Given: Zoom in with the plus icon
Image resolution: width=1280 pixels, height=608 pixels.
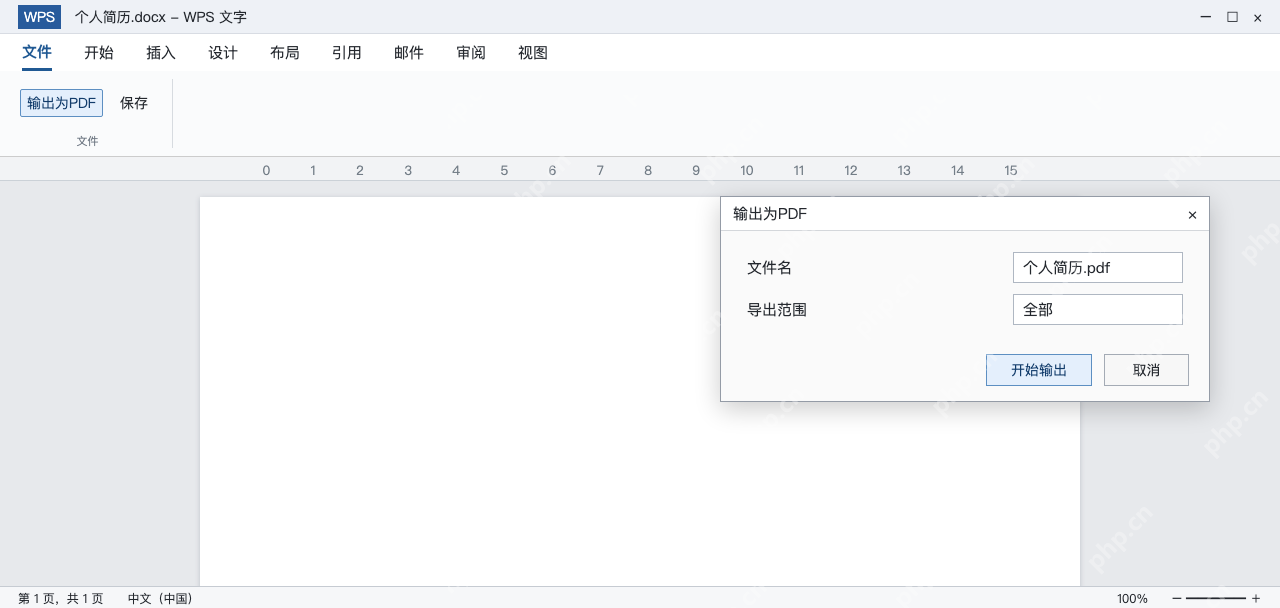Looking at the screenshot, I should point(1256,598).
